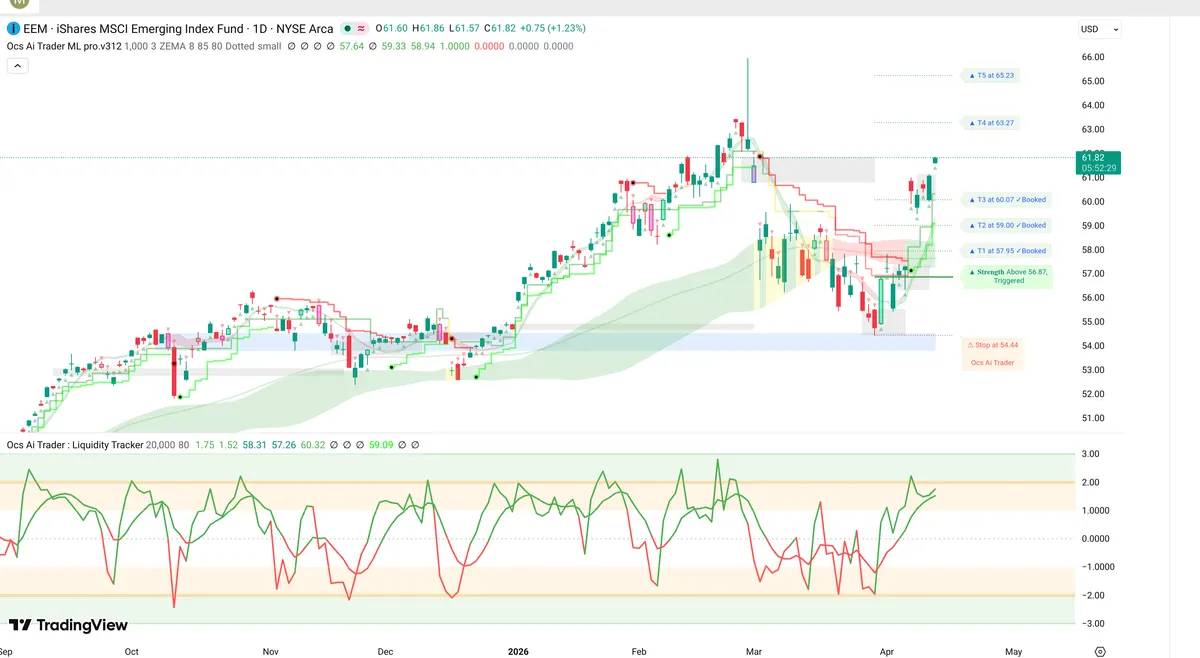The height and width of the screenshot is (658, 1200).
Task: Click the T4 at 63.27 target label
Action: (990, 123)
